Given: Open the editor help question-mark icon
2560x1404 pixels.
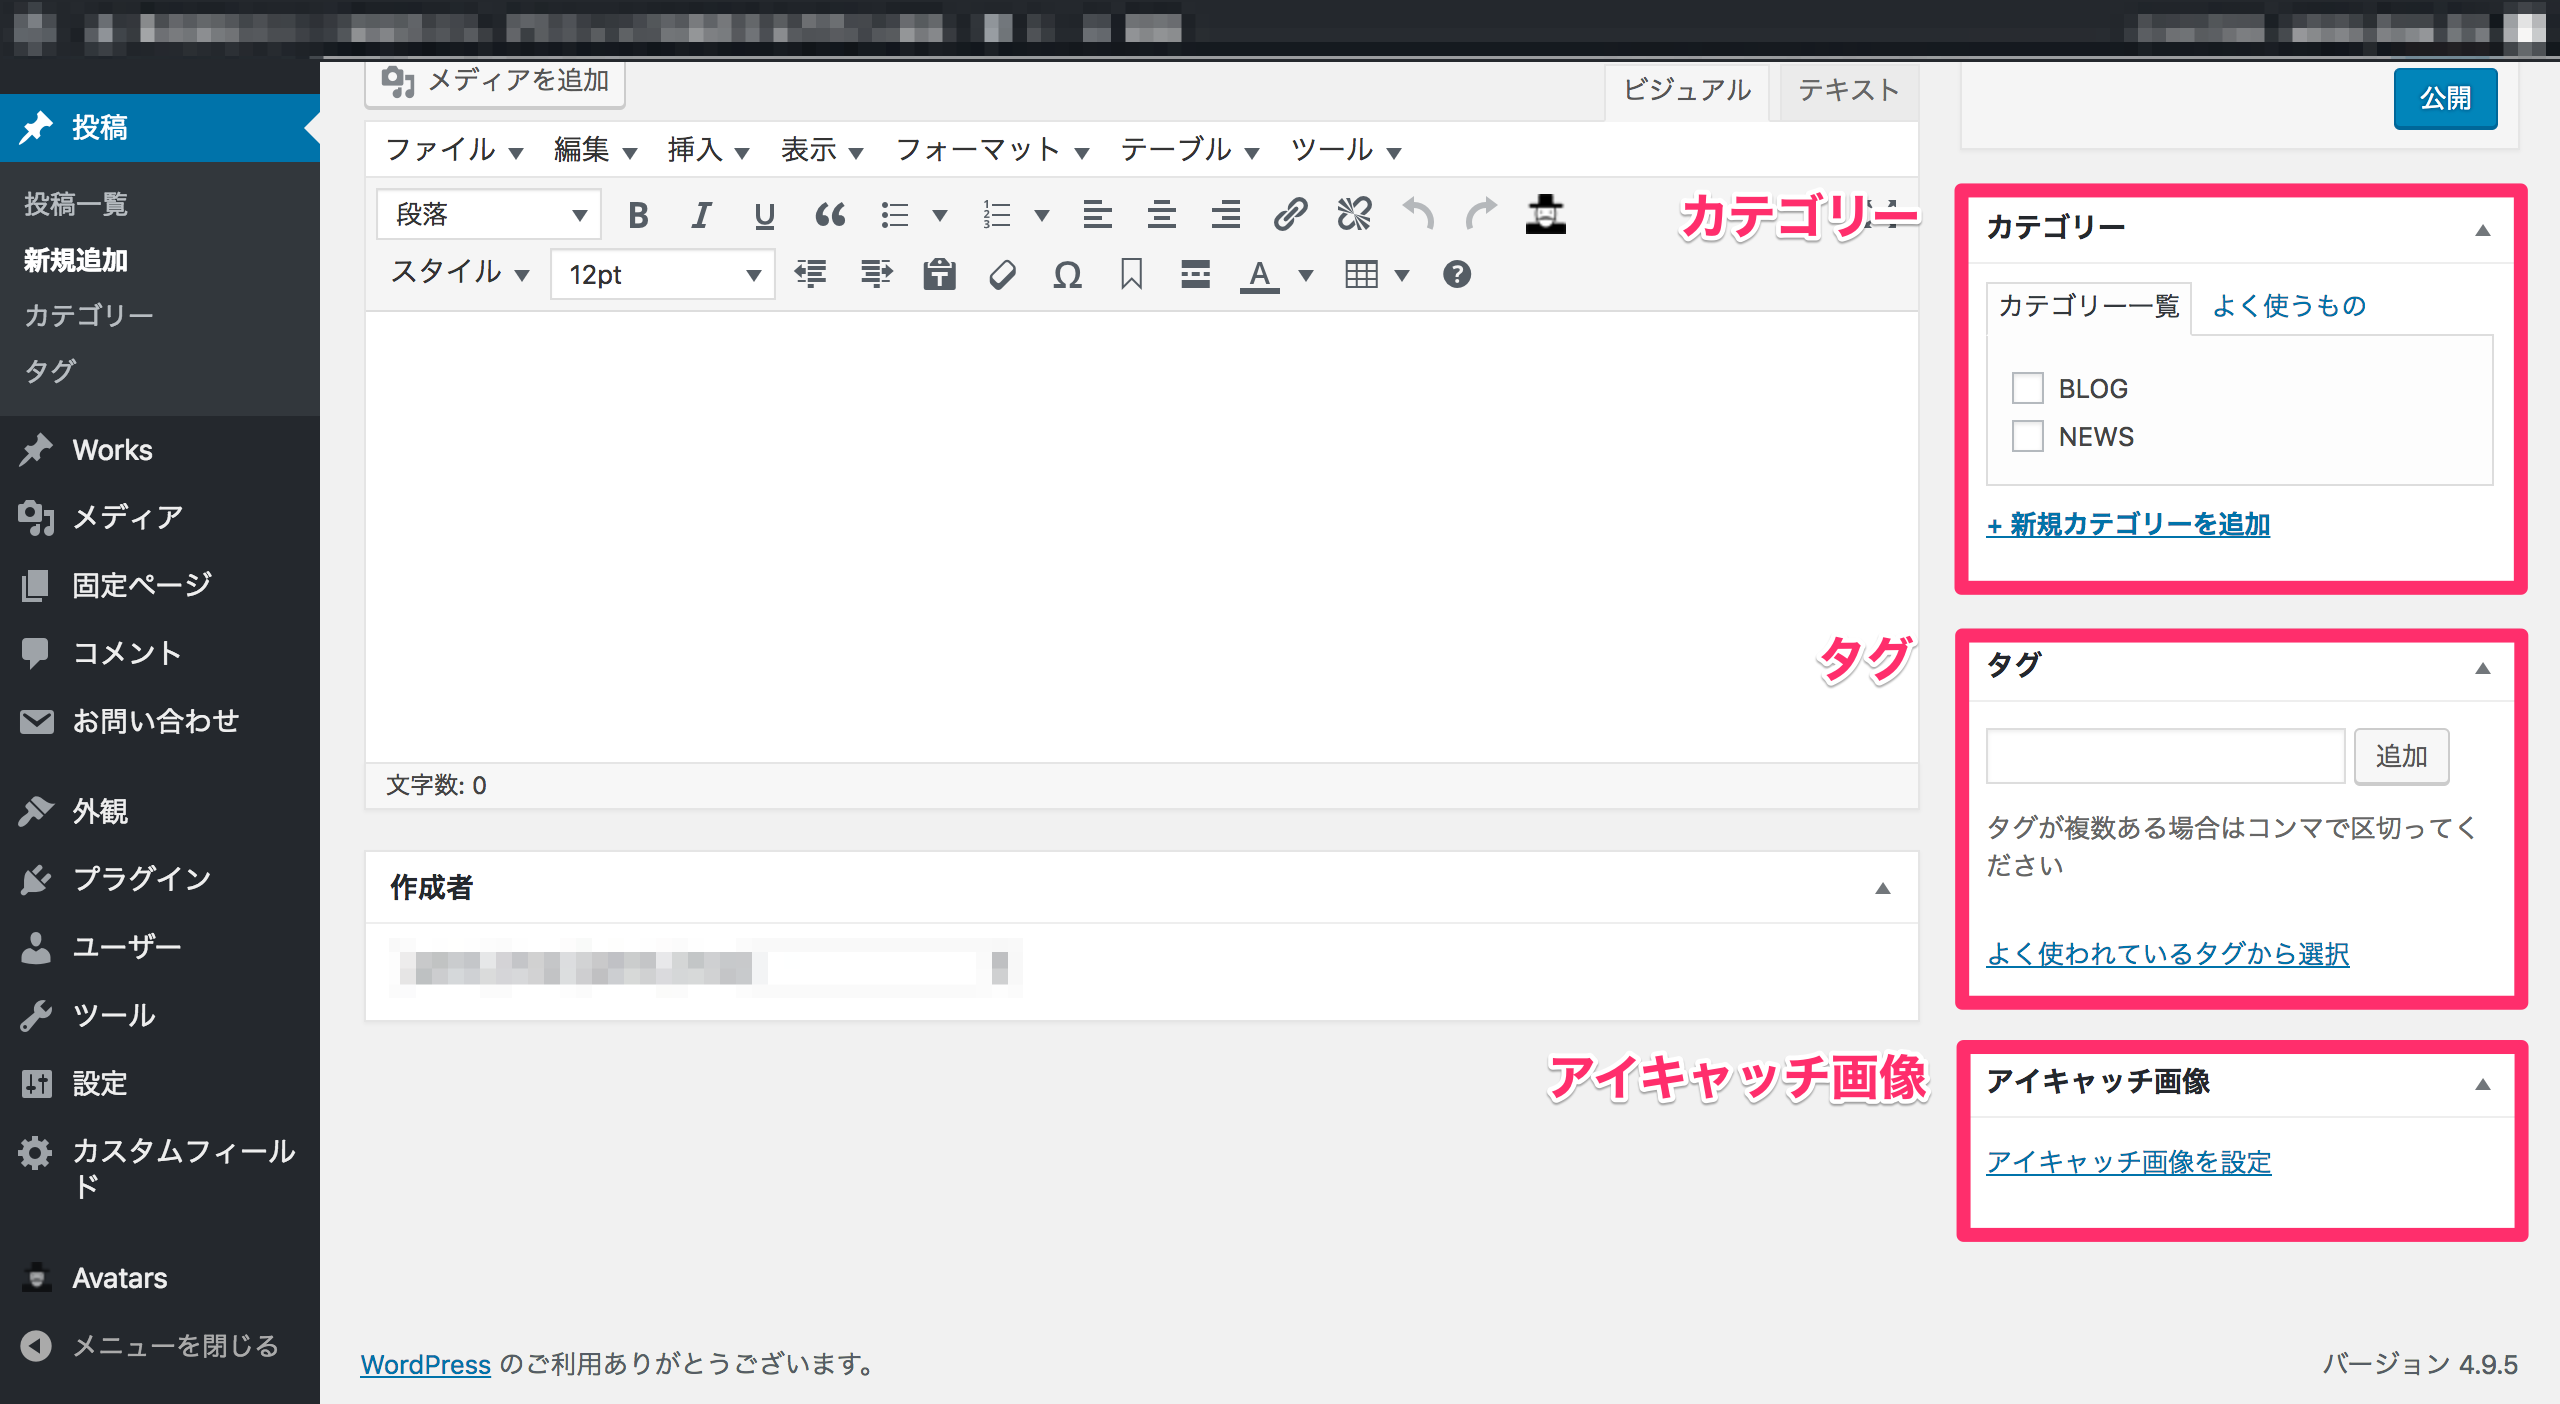Looking at the screenshot, I should (x=1457, y=274).
